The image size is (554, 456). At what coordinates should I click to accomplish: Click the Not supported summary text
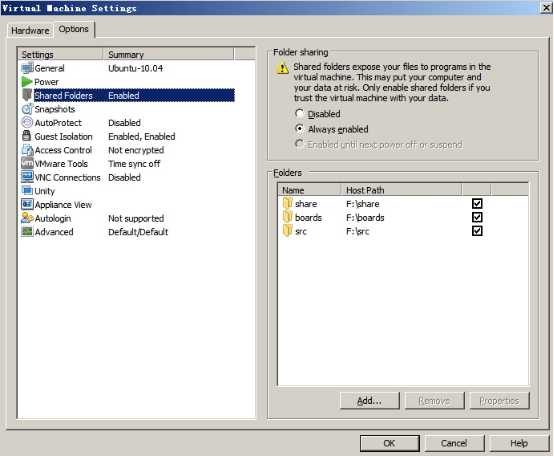pyautogui.click(x=136, y=219)
